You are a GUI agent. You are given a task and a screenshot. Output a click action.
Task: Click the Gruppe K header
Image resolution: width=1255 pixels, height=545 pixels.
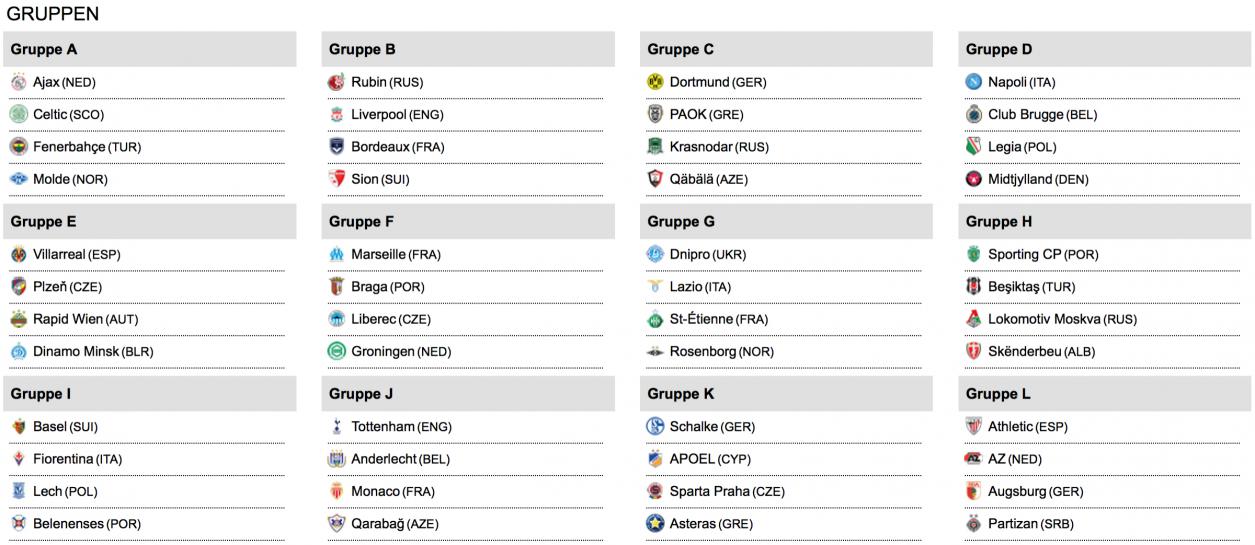click(x=681, y=394)
